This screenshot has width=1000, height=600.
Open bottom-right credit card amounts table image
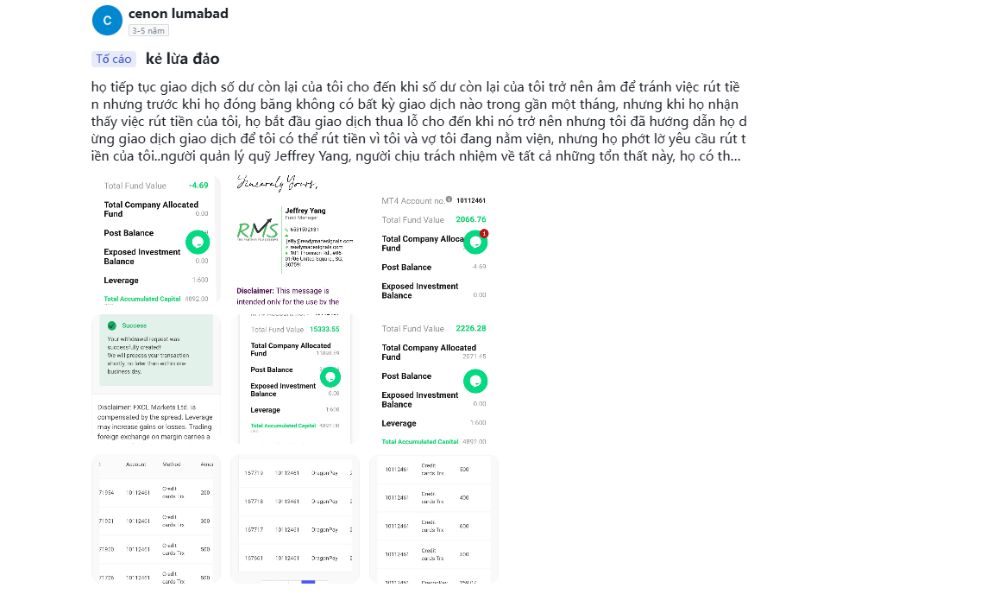[x=433, y=518]
